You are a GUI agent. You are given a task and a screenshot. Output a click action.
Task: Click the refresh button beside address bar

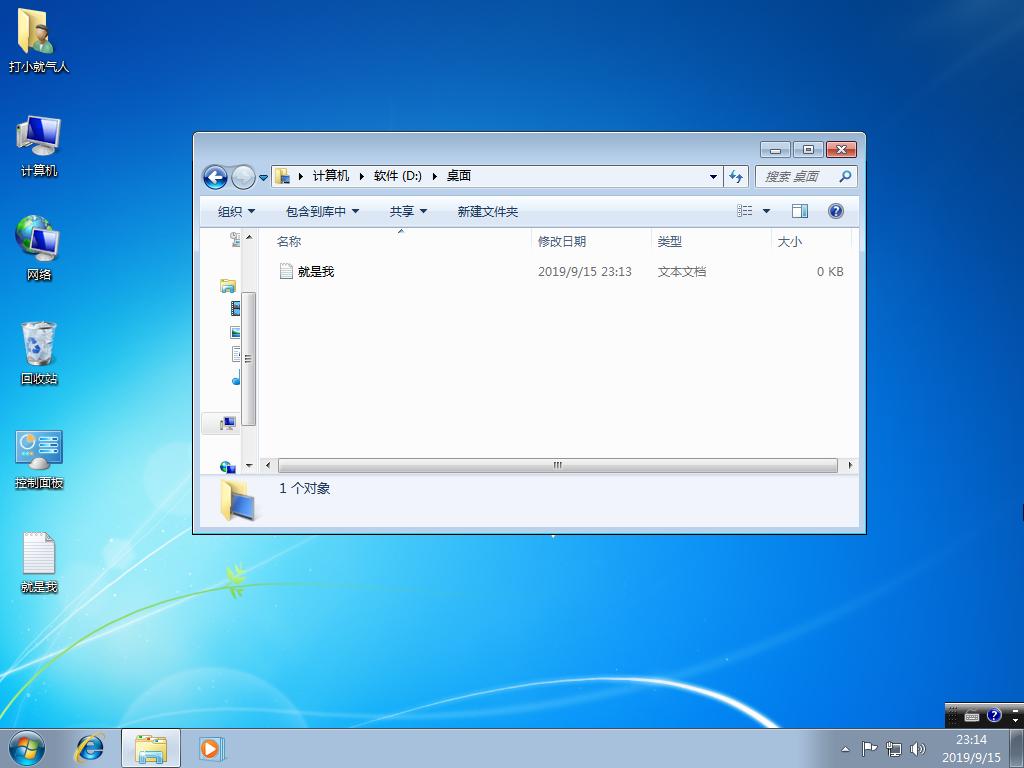[736, 176]
